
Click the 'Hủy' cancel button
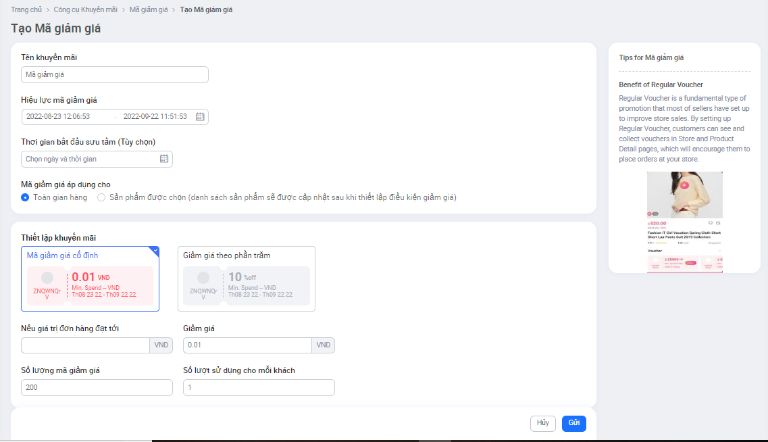pos(543,423)
